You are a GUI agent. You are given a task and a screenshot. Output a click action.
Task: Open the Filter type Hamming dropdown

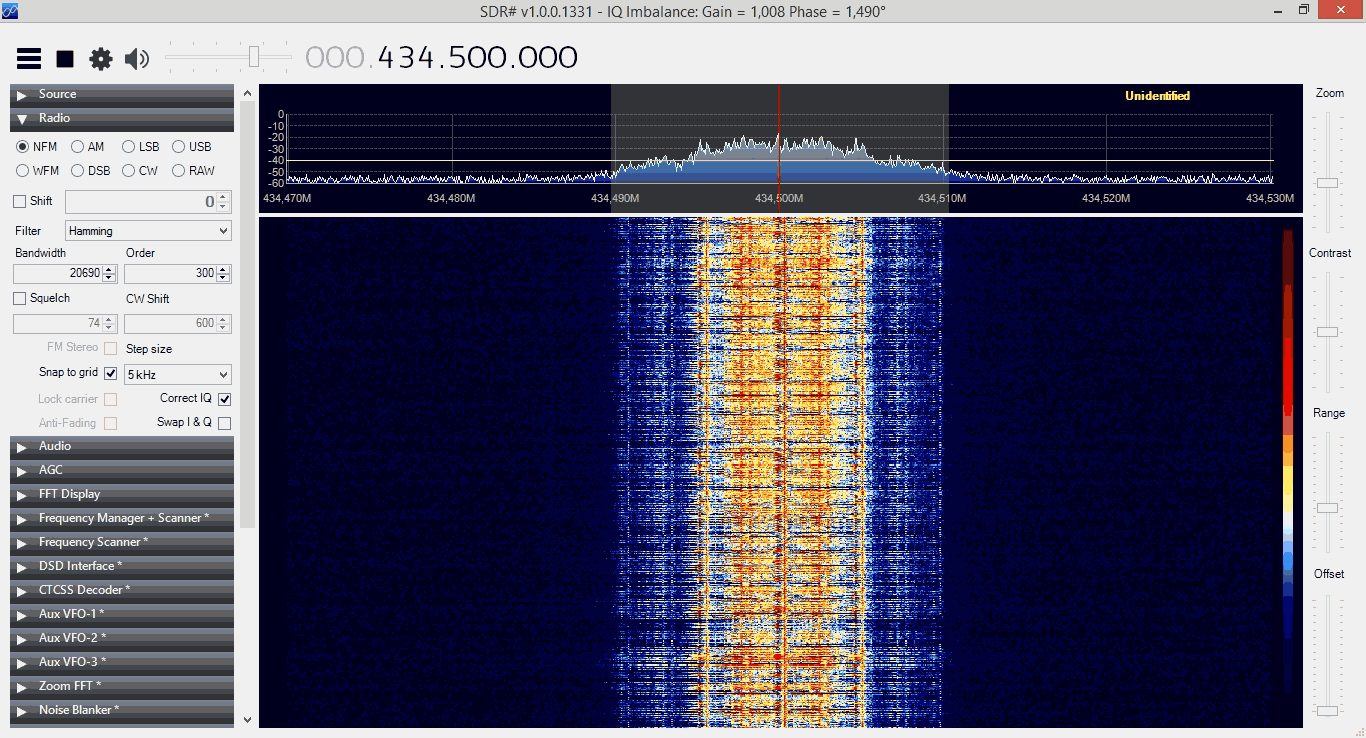(x=148, y=231)
